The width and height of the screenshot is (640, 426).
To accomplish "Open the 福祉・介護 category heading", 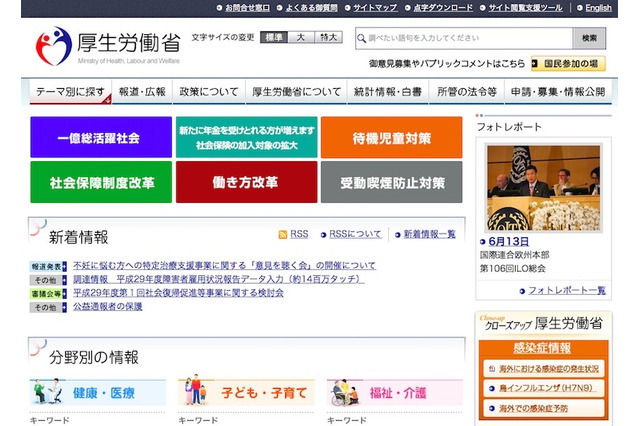I will [398, 393].
